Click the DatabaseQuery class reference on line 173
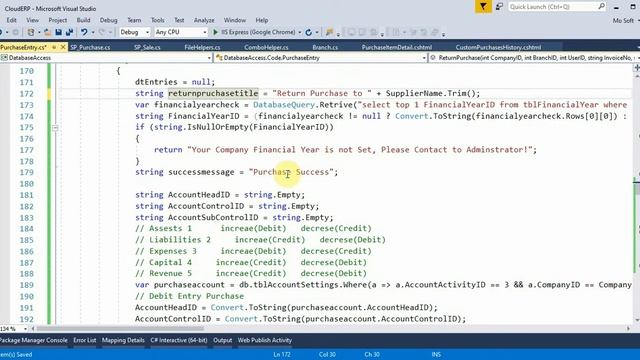This screenshot has width=640, height=360. [284, 105]
